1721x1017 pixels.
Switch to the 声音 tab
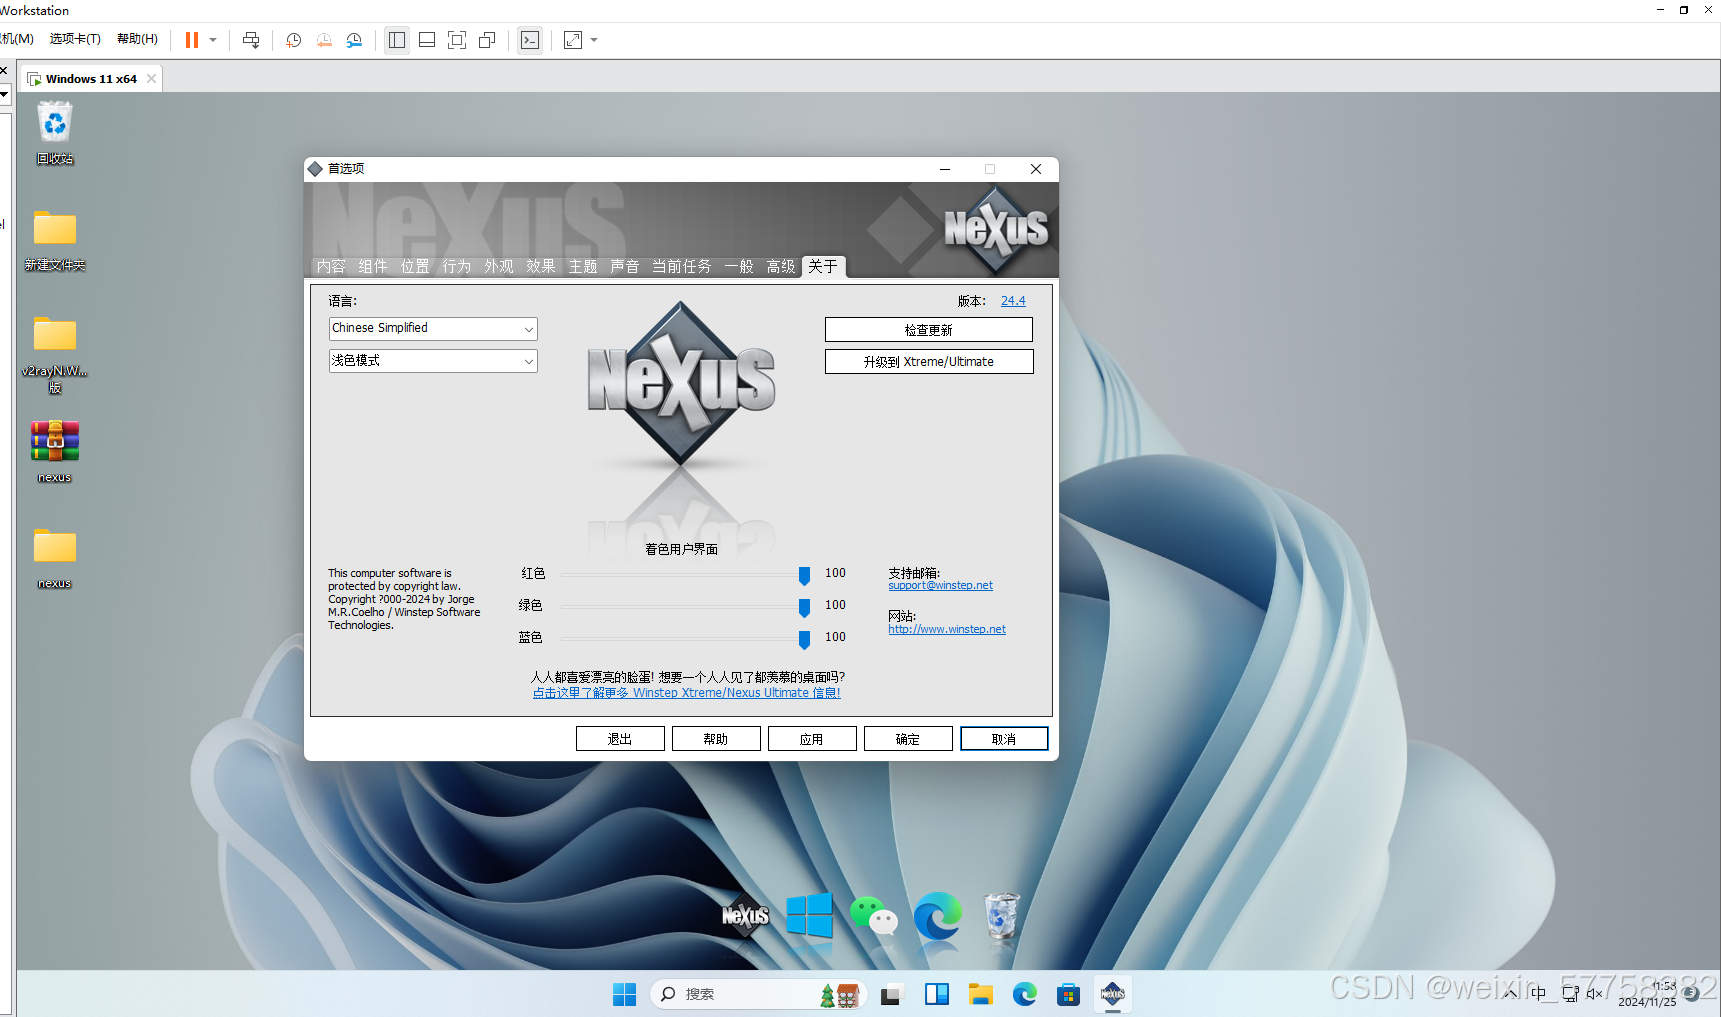click(625, 266)
